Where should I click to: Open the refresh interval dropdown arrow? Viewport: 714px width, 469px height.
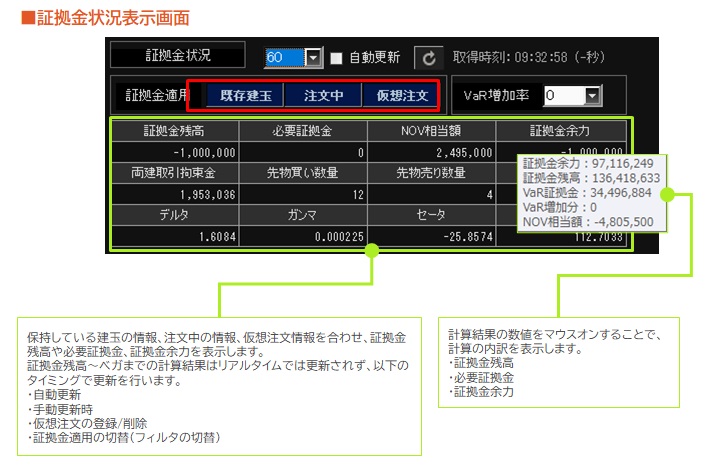point(313,58)
